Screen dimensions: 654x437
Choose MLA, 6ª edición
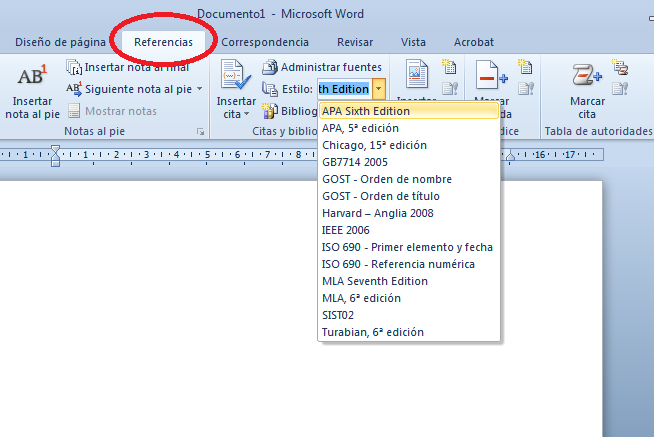click(x=409, y=298)
